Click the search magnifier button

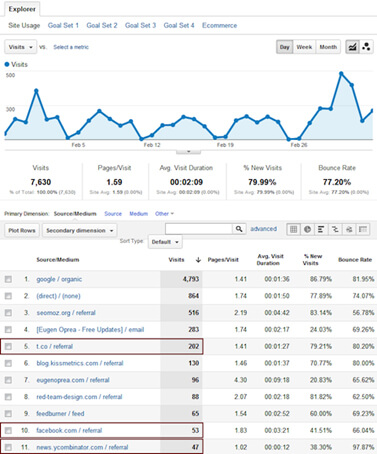coord(239,229)
